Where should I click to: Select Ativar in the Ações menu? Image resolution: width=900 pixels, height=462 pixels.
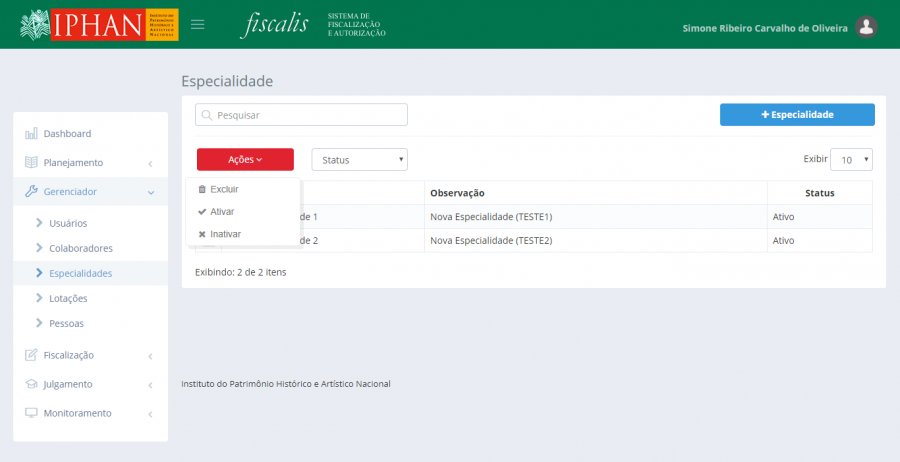[222, 212]
